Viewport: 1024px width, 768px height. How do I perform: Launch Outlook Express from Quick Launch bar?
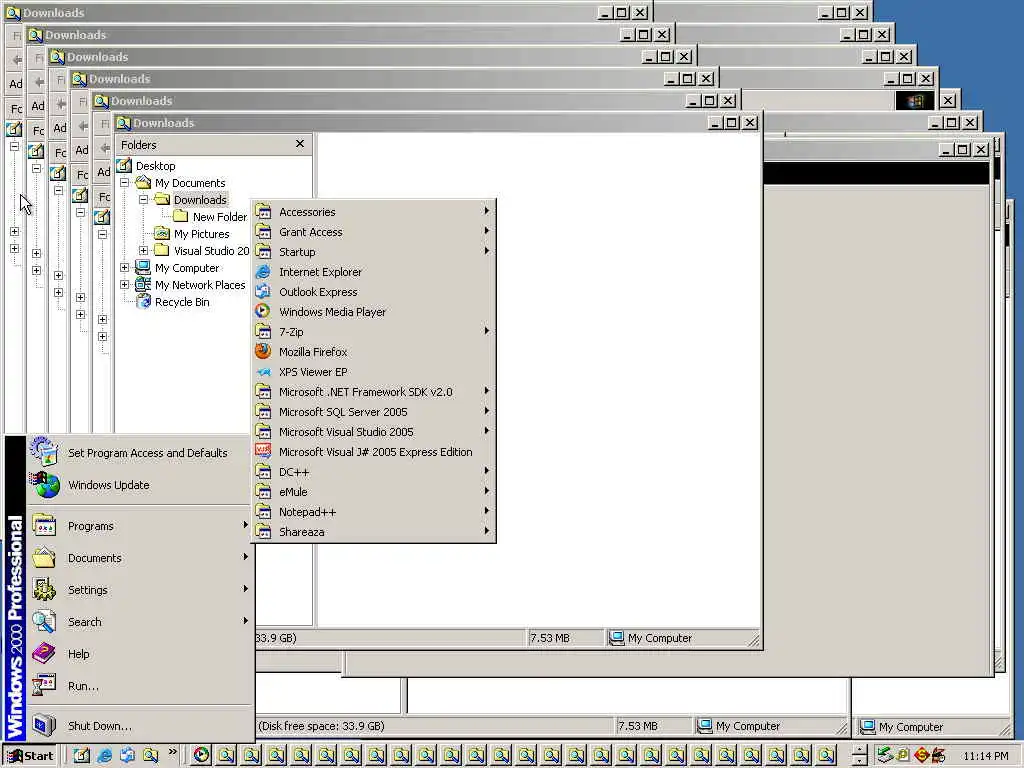[128, 756]
